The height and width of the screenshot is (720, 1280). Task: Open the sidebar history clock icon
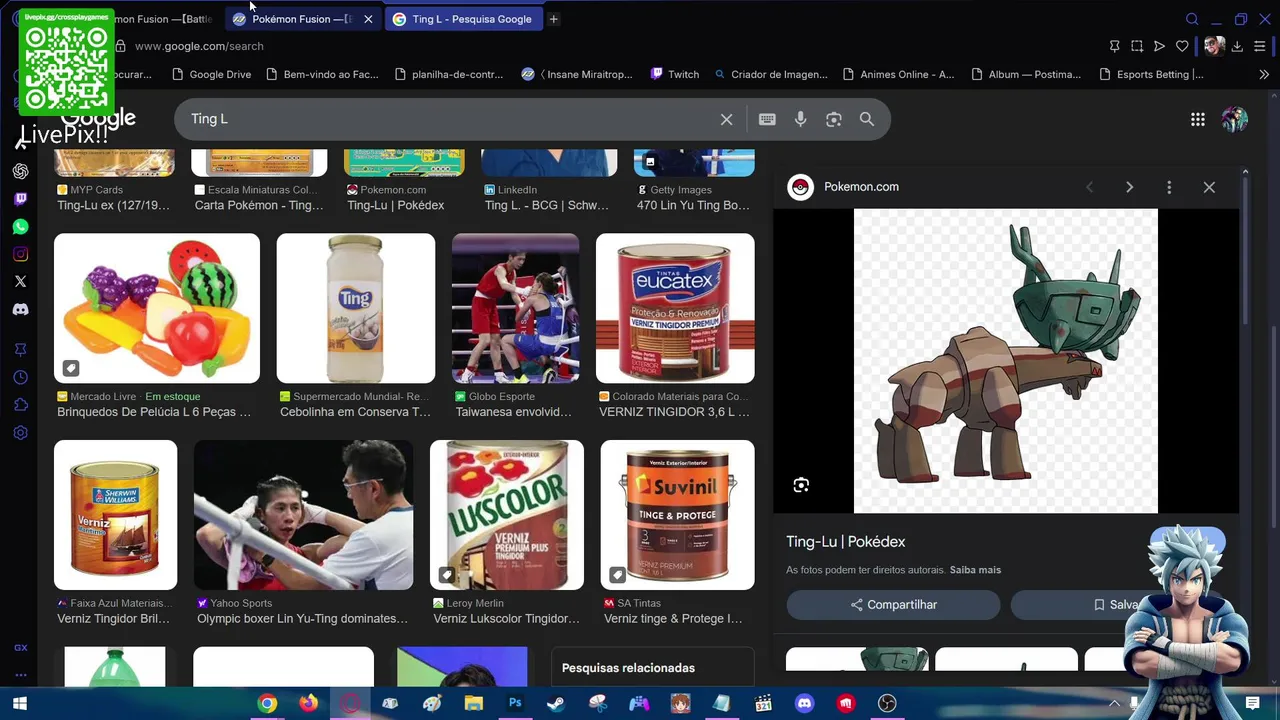coord(20,377)
